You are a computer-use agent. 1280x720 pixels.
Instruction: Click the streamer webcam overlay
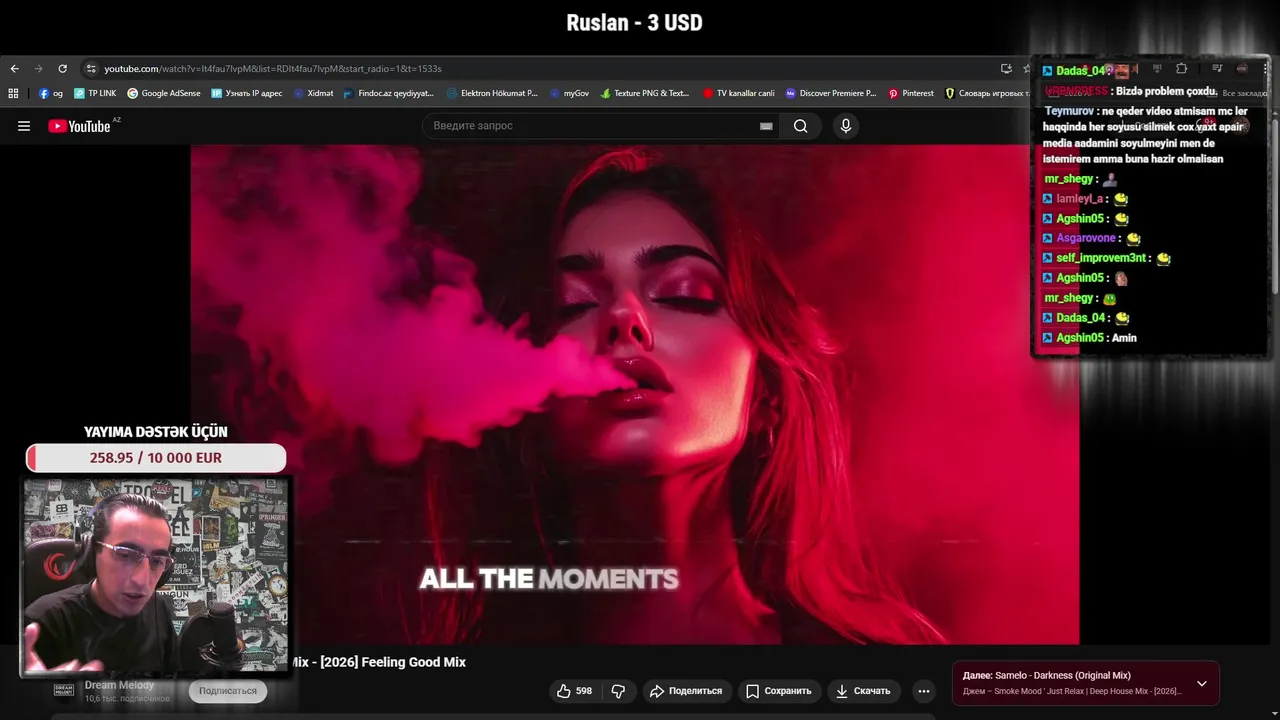click(x=156, y=577)
